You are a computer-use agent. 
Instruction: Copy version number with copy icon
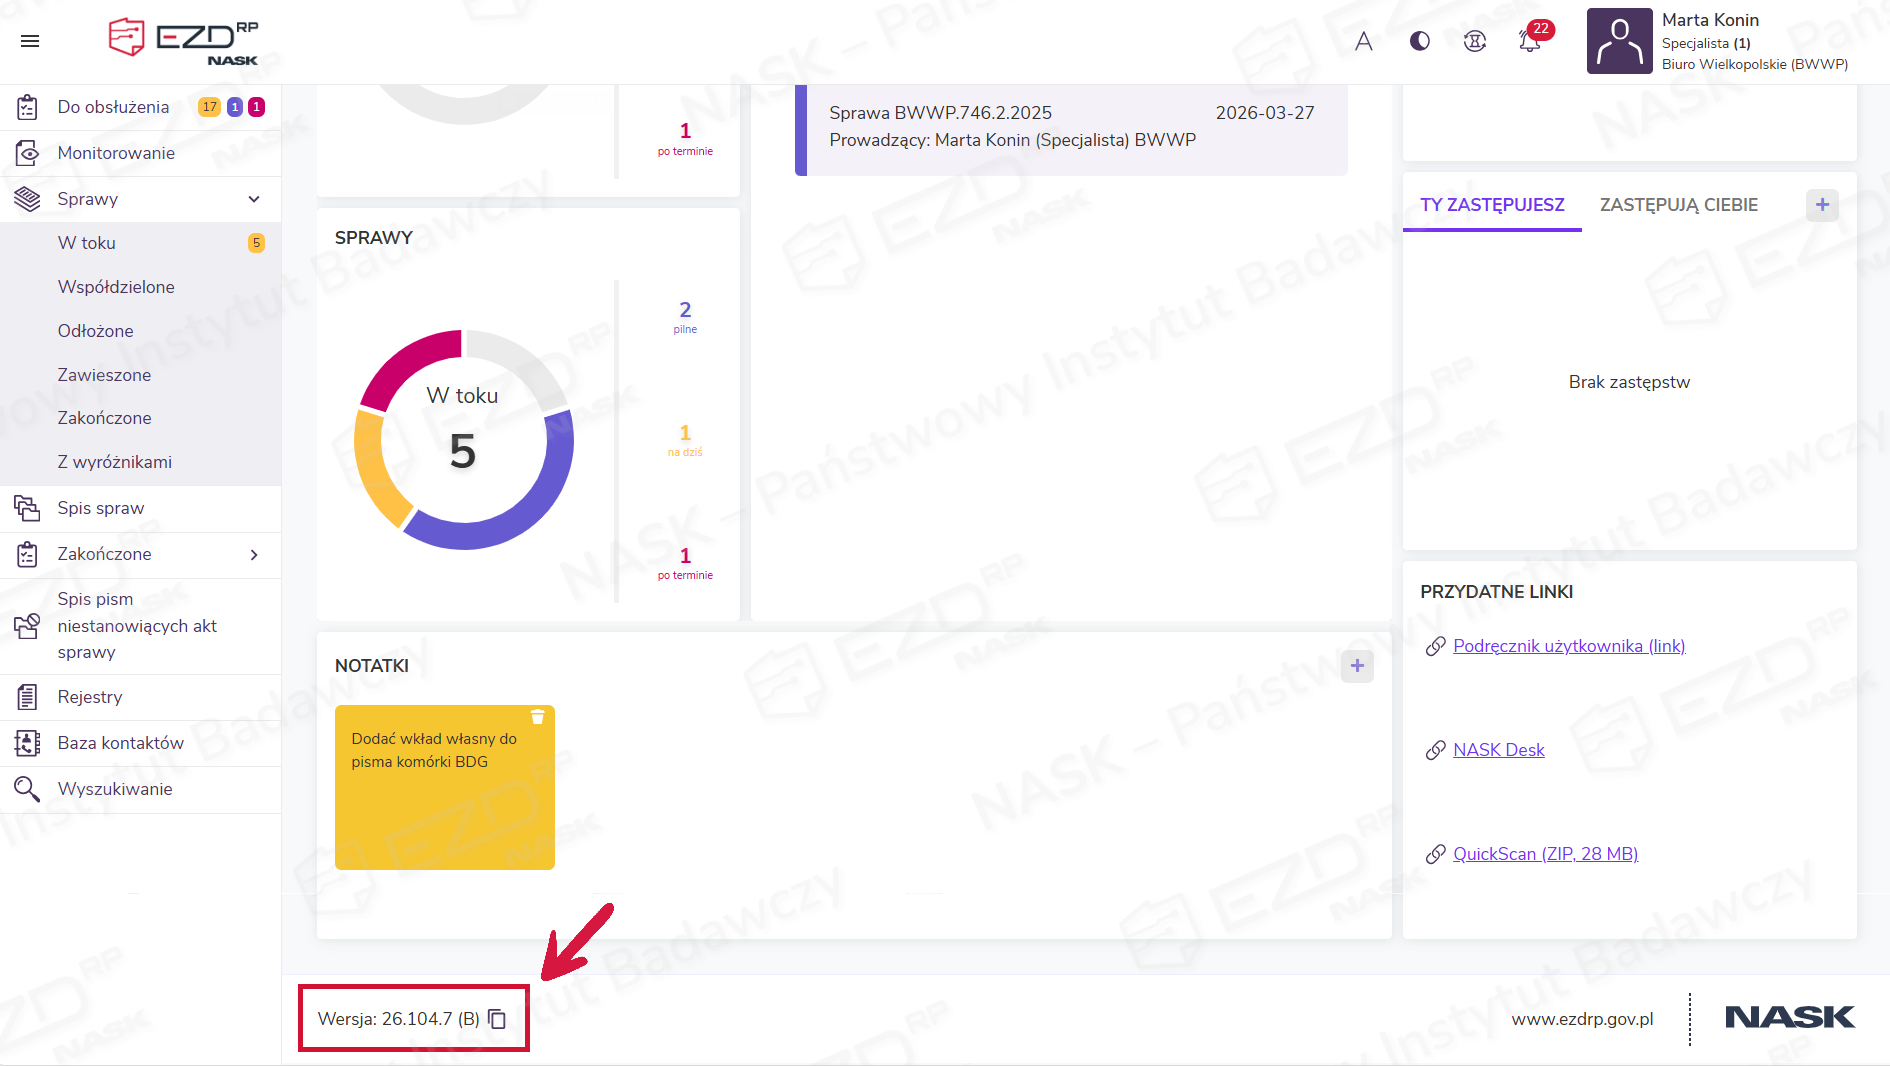[x=497, y=1019]
